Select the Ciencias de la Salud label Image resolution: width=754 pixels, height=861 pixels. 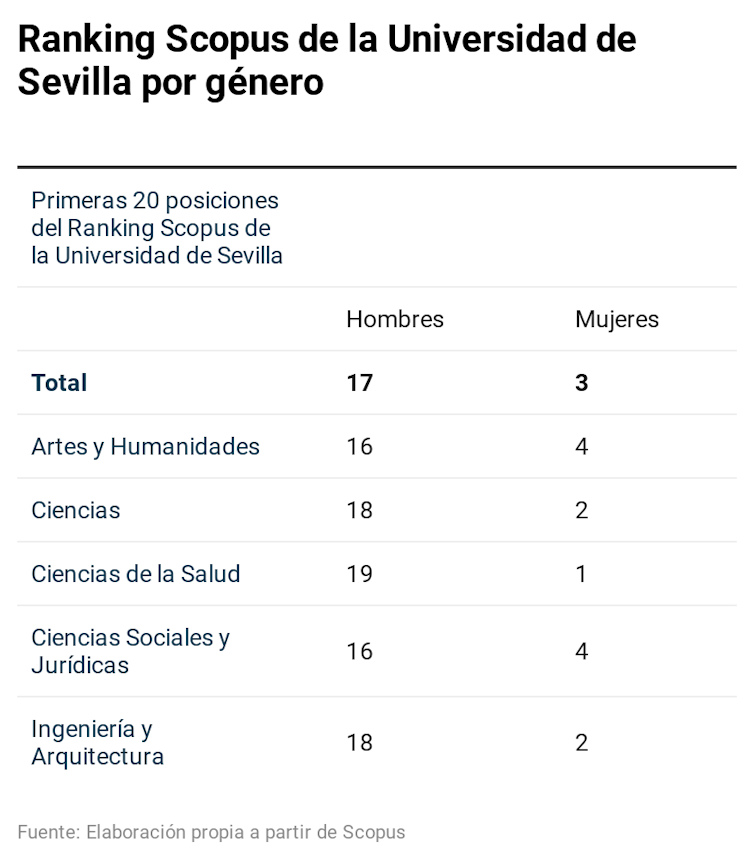coord(135,574)
